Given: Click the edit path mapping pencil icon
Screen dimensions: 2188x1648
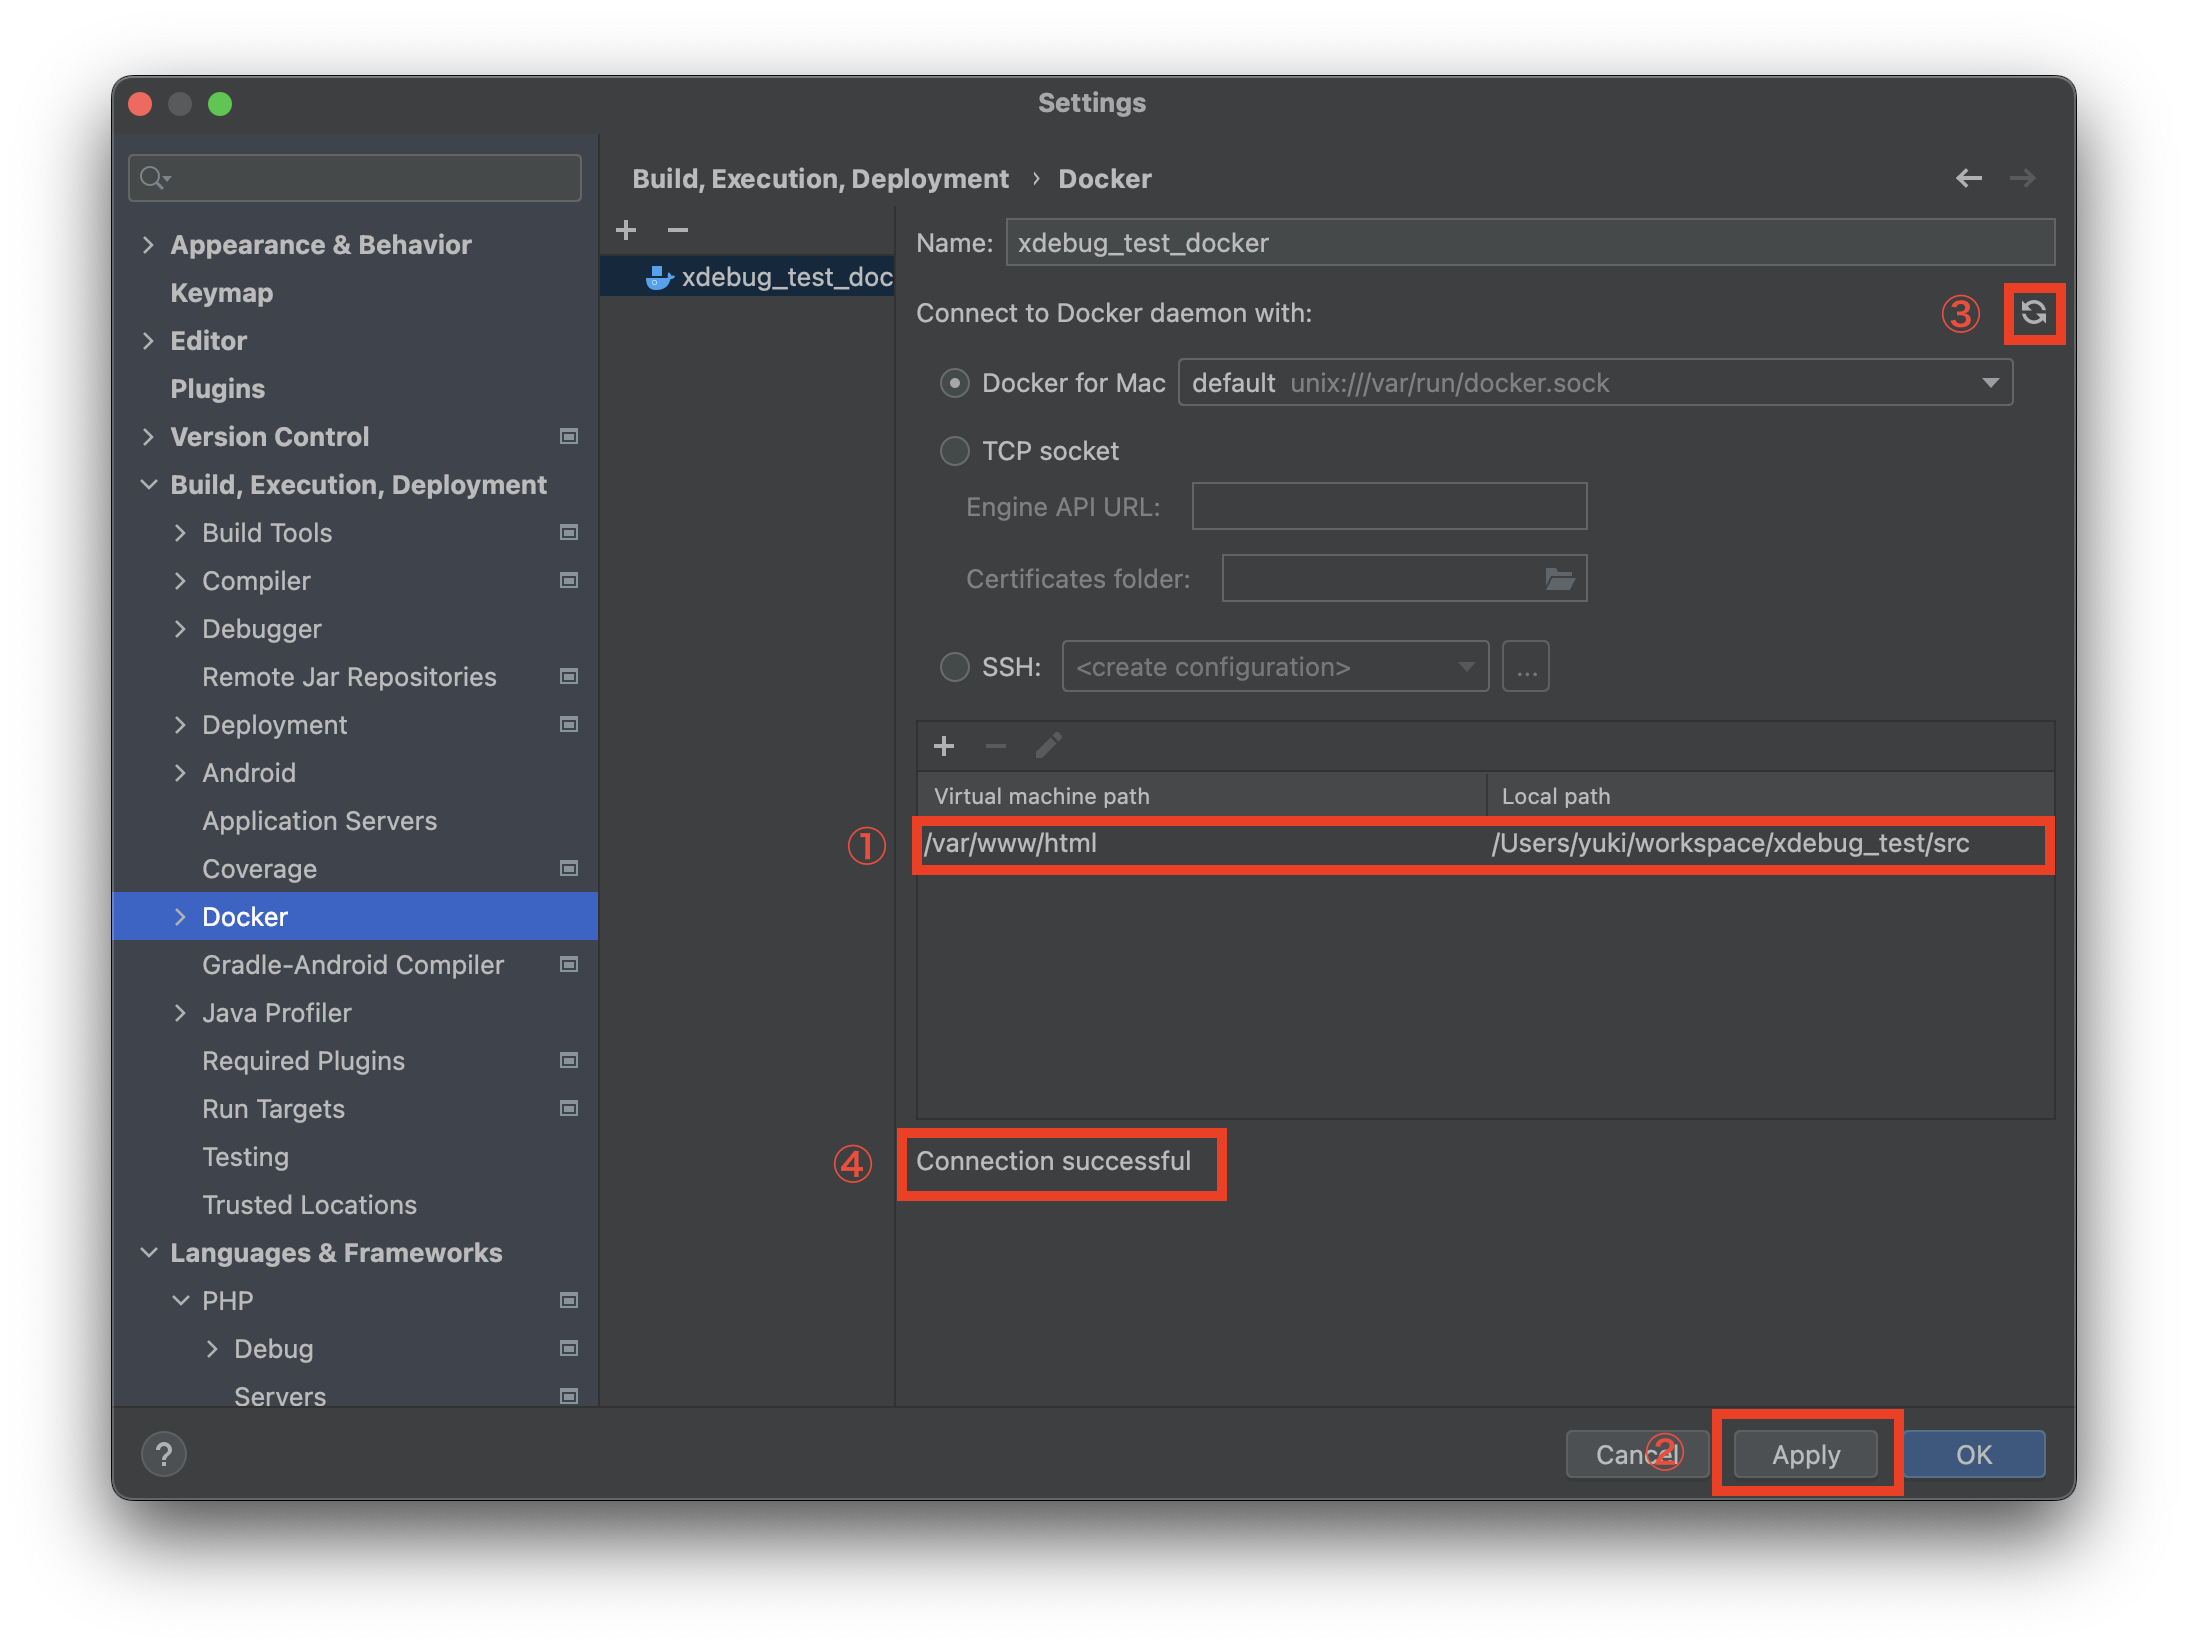Looking at the screenshot, I should [1048, 746].
